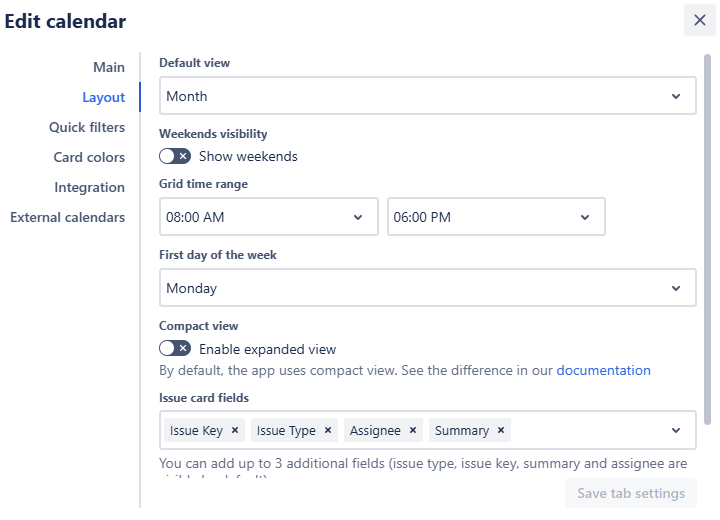This screenshot has height=520, width=720.
Task: Open the External calendars tab
Action: [67, 217]
